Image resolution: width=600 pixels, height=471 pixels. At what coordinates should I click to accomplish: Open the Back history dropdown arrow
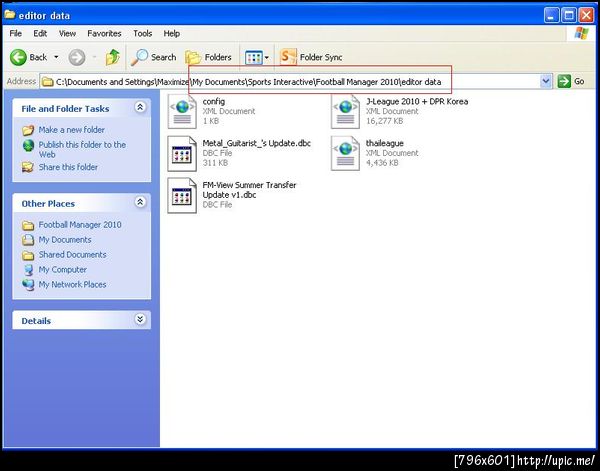(x=56, y=57)
